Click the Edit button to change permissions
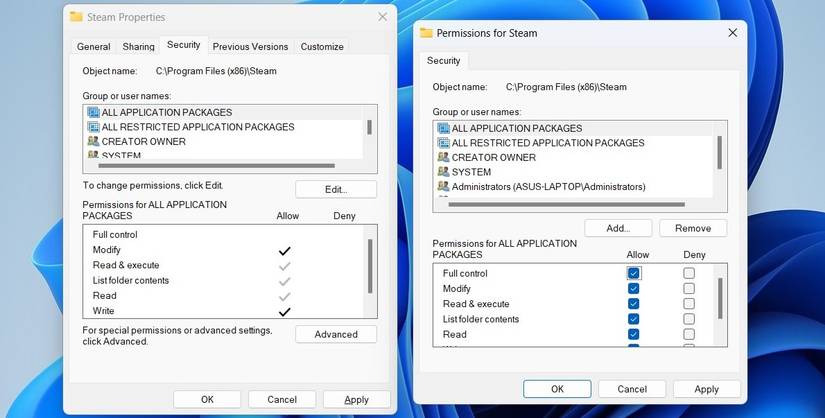Viewport: 825px width, 418px height. pos(336,190)
